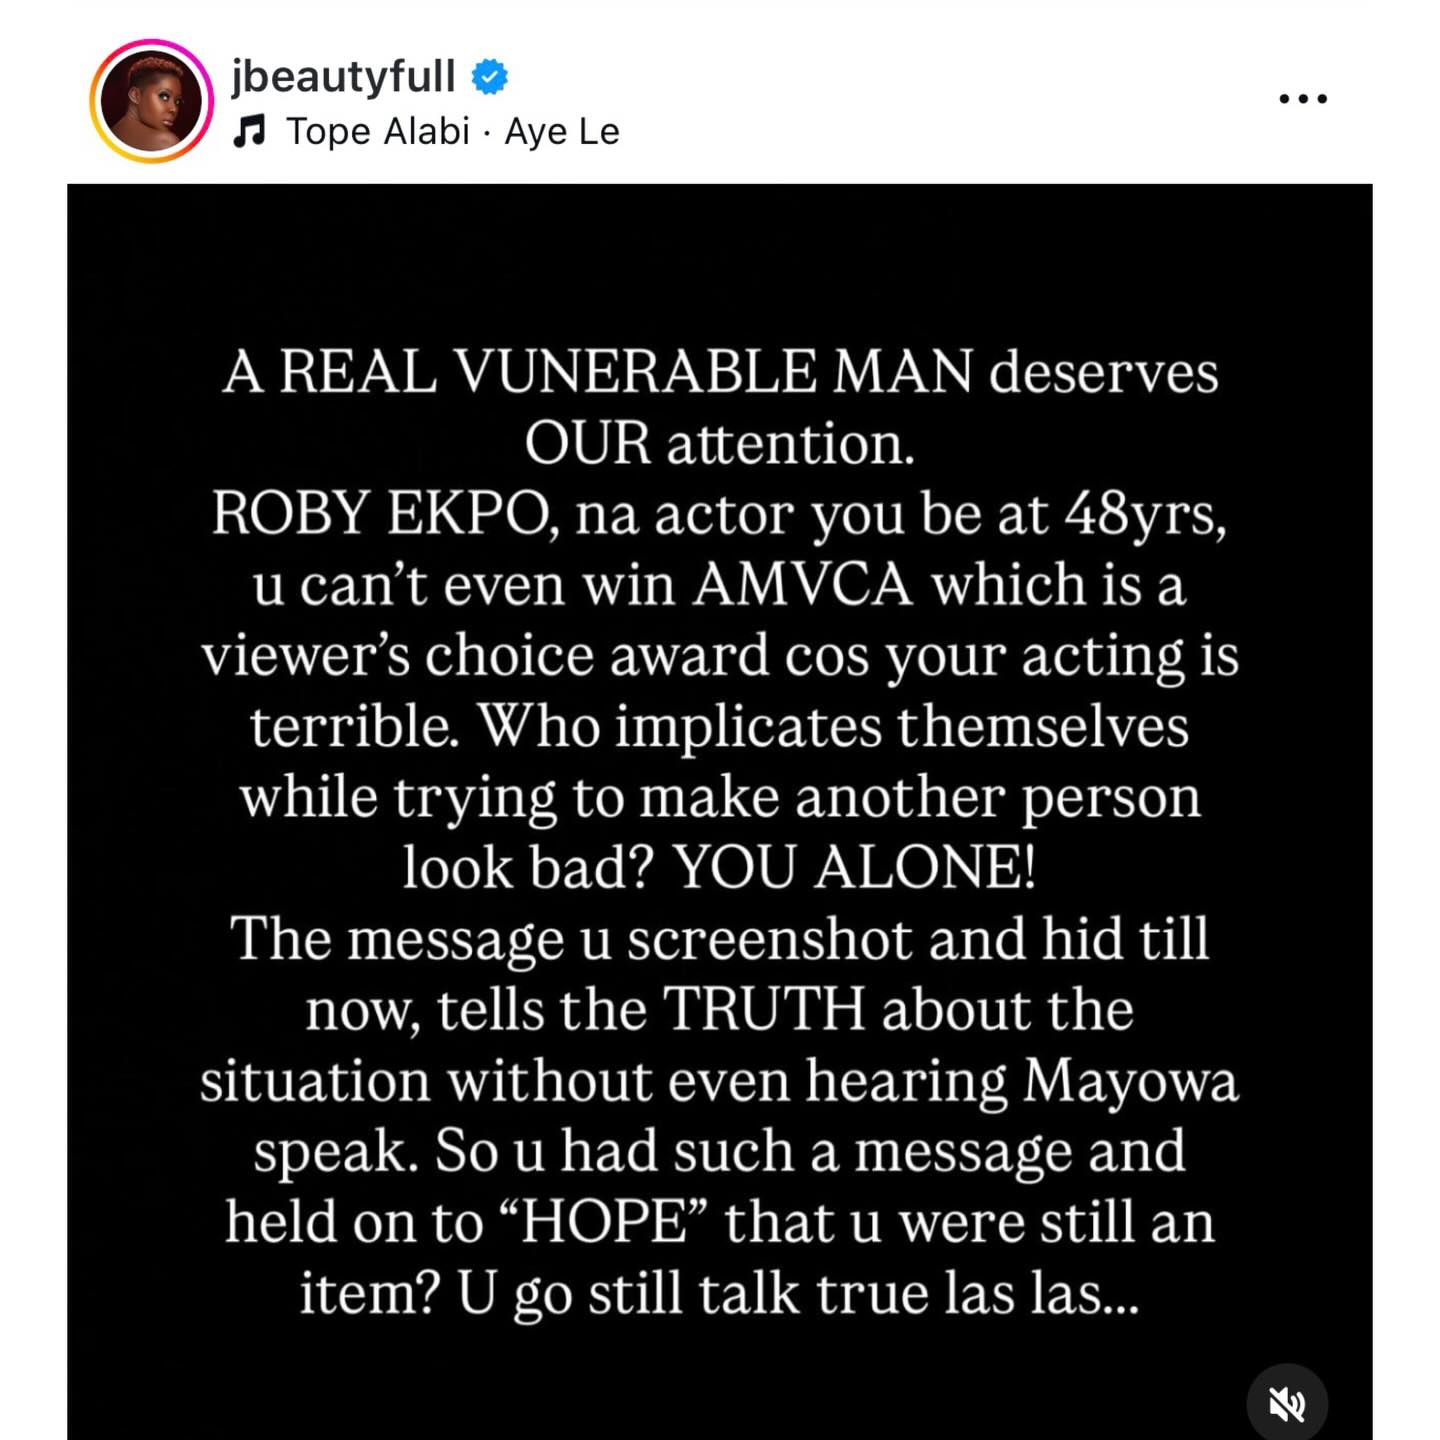Viewport: 1440px width, 1440px height.
Task: Open post options via the ellipsis icon
Action: 1303,98
